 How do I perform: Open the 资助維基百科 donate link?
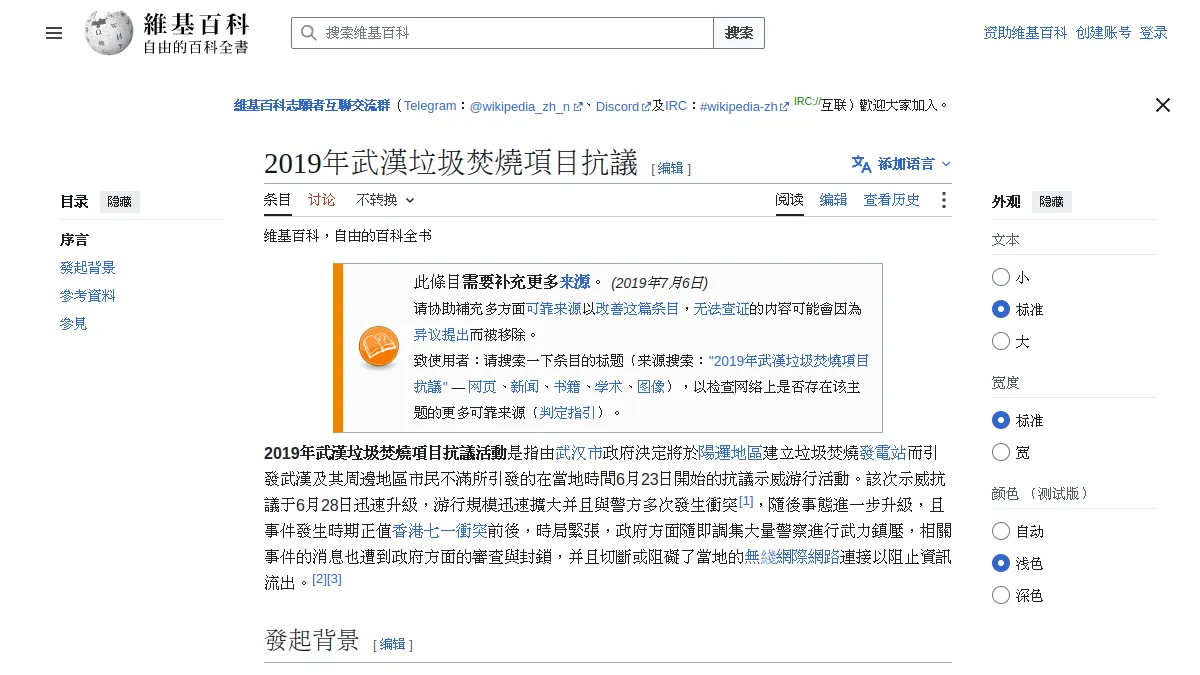click(x=1026, y=33)
